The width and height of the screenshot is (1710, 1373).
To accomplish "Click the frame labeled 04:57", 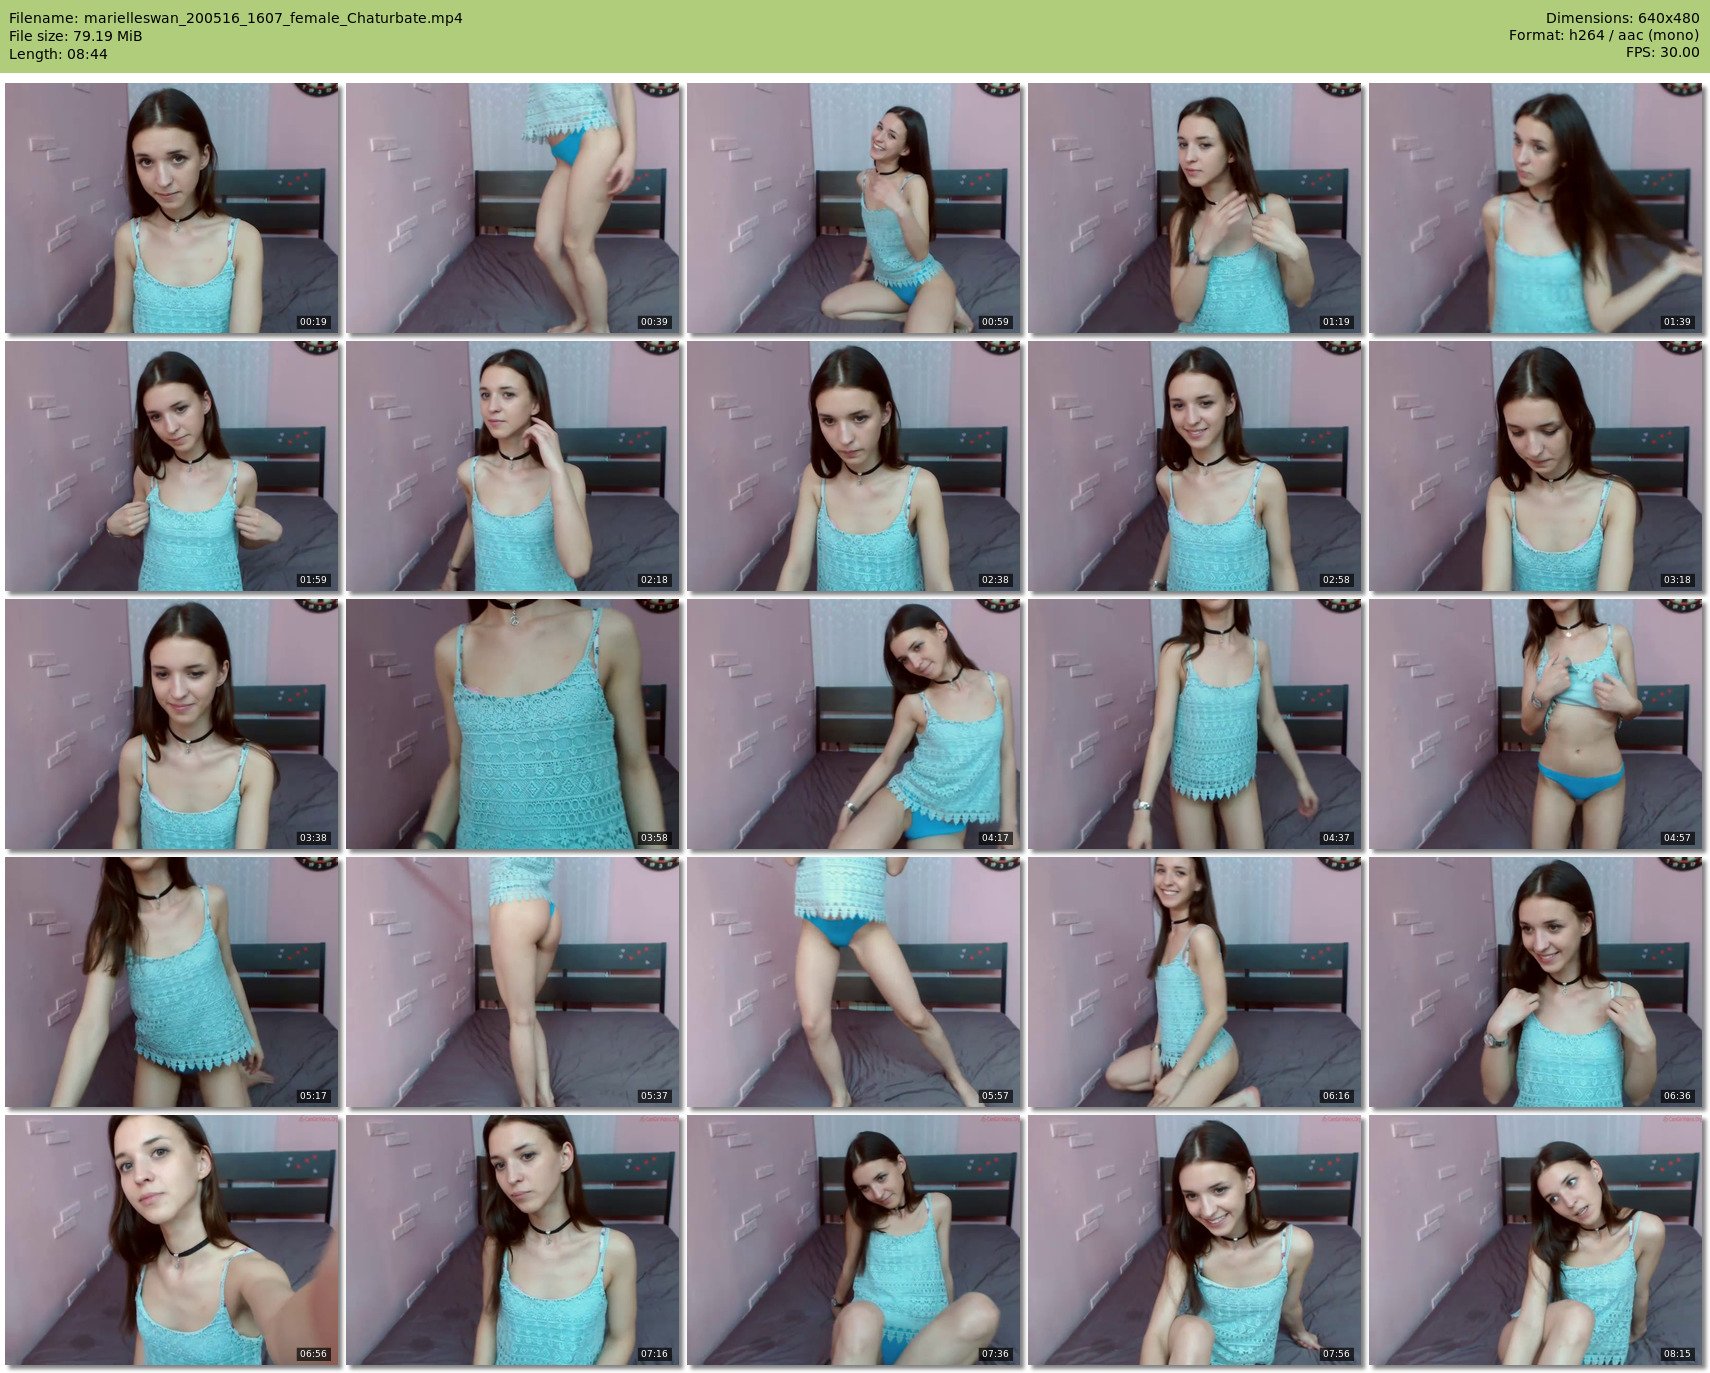I will click(x=1536, y=724).
